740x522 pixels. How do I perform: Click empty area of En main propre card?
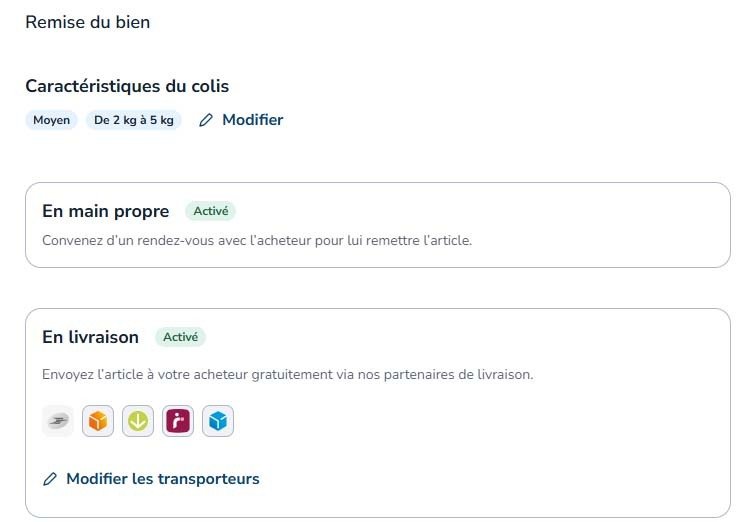(x=590, y=222)
